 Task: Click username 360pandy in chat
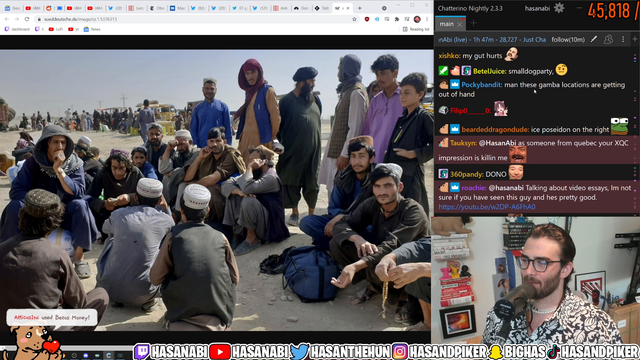click(x=467, y=174)
